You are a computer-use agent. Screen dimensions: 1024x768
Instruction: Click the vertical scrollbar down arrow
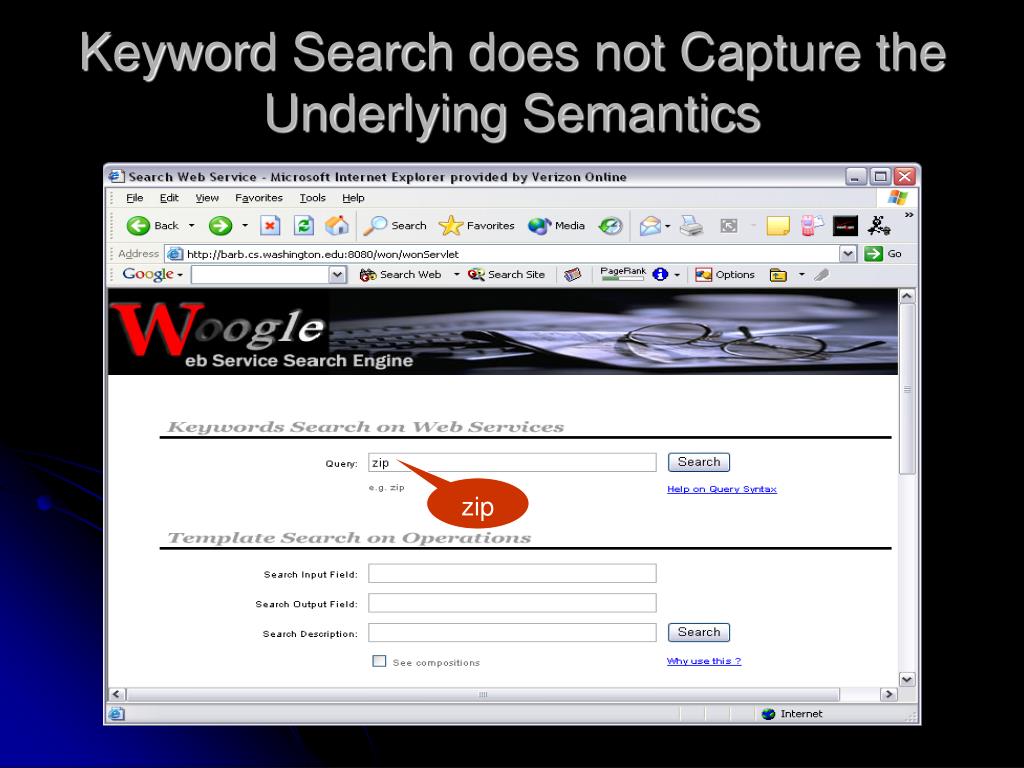(907, 679)
